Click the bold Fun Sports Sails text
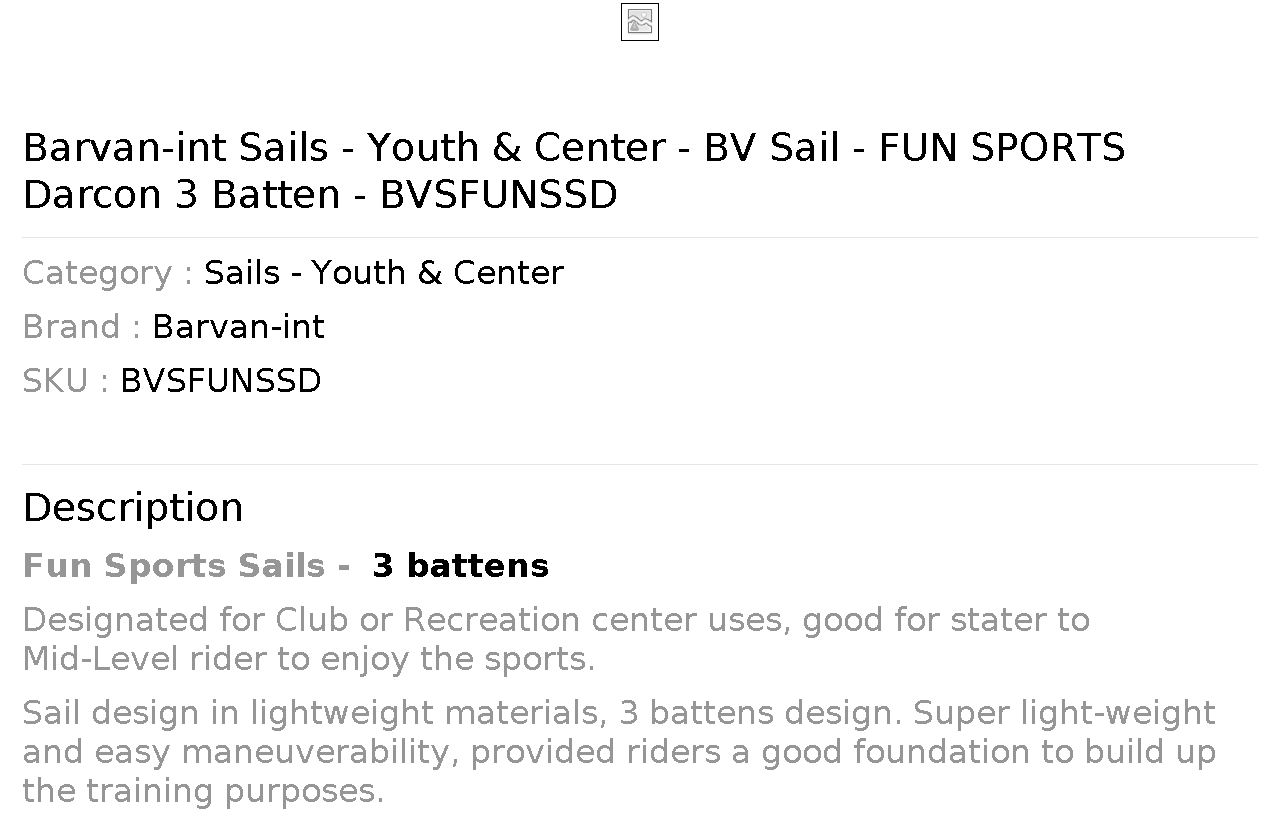The width and height of the screenshot is (1280, 832). click(x=174, y=566)
